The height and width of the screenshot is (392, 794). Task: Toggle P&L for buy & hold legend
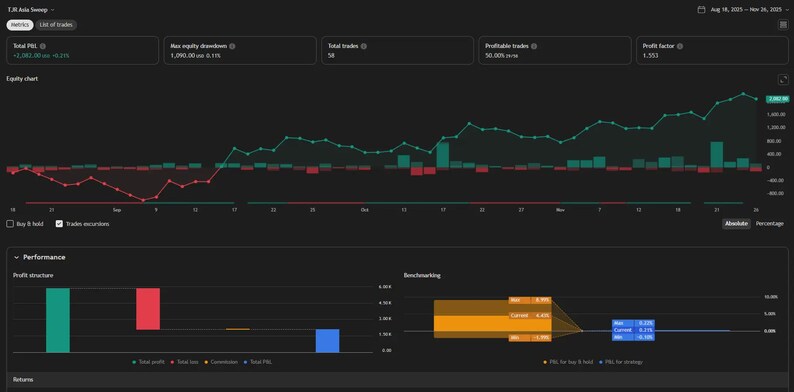(567, 362)
